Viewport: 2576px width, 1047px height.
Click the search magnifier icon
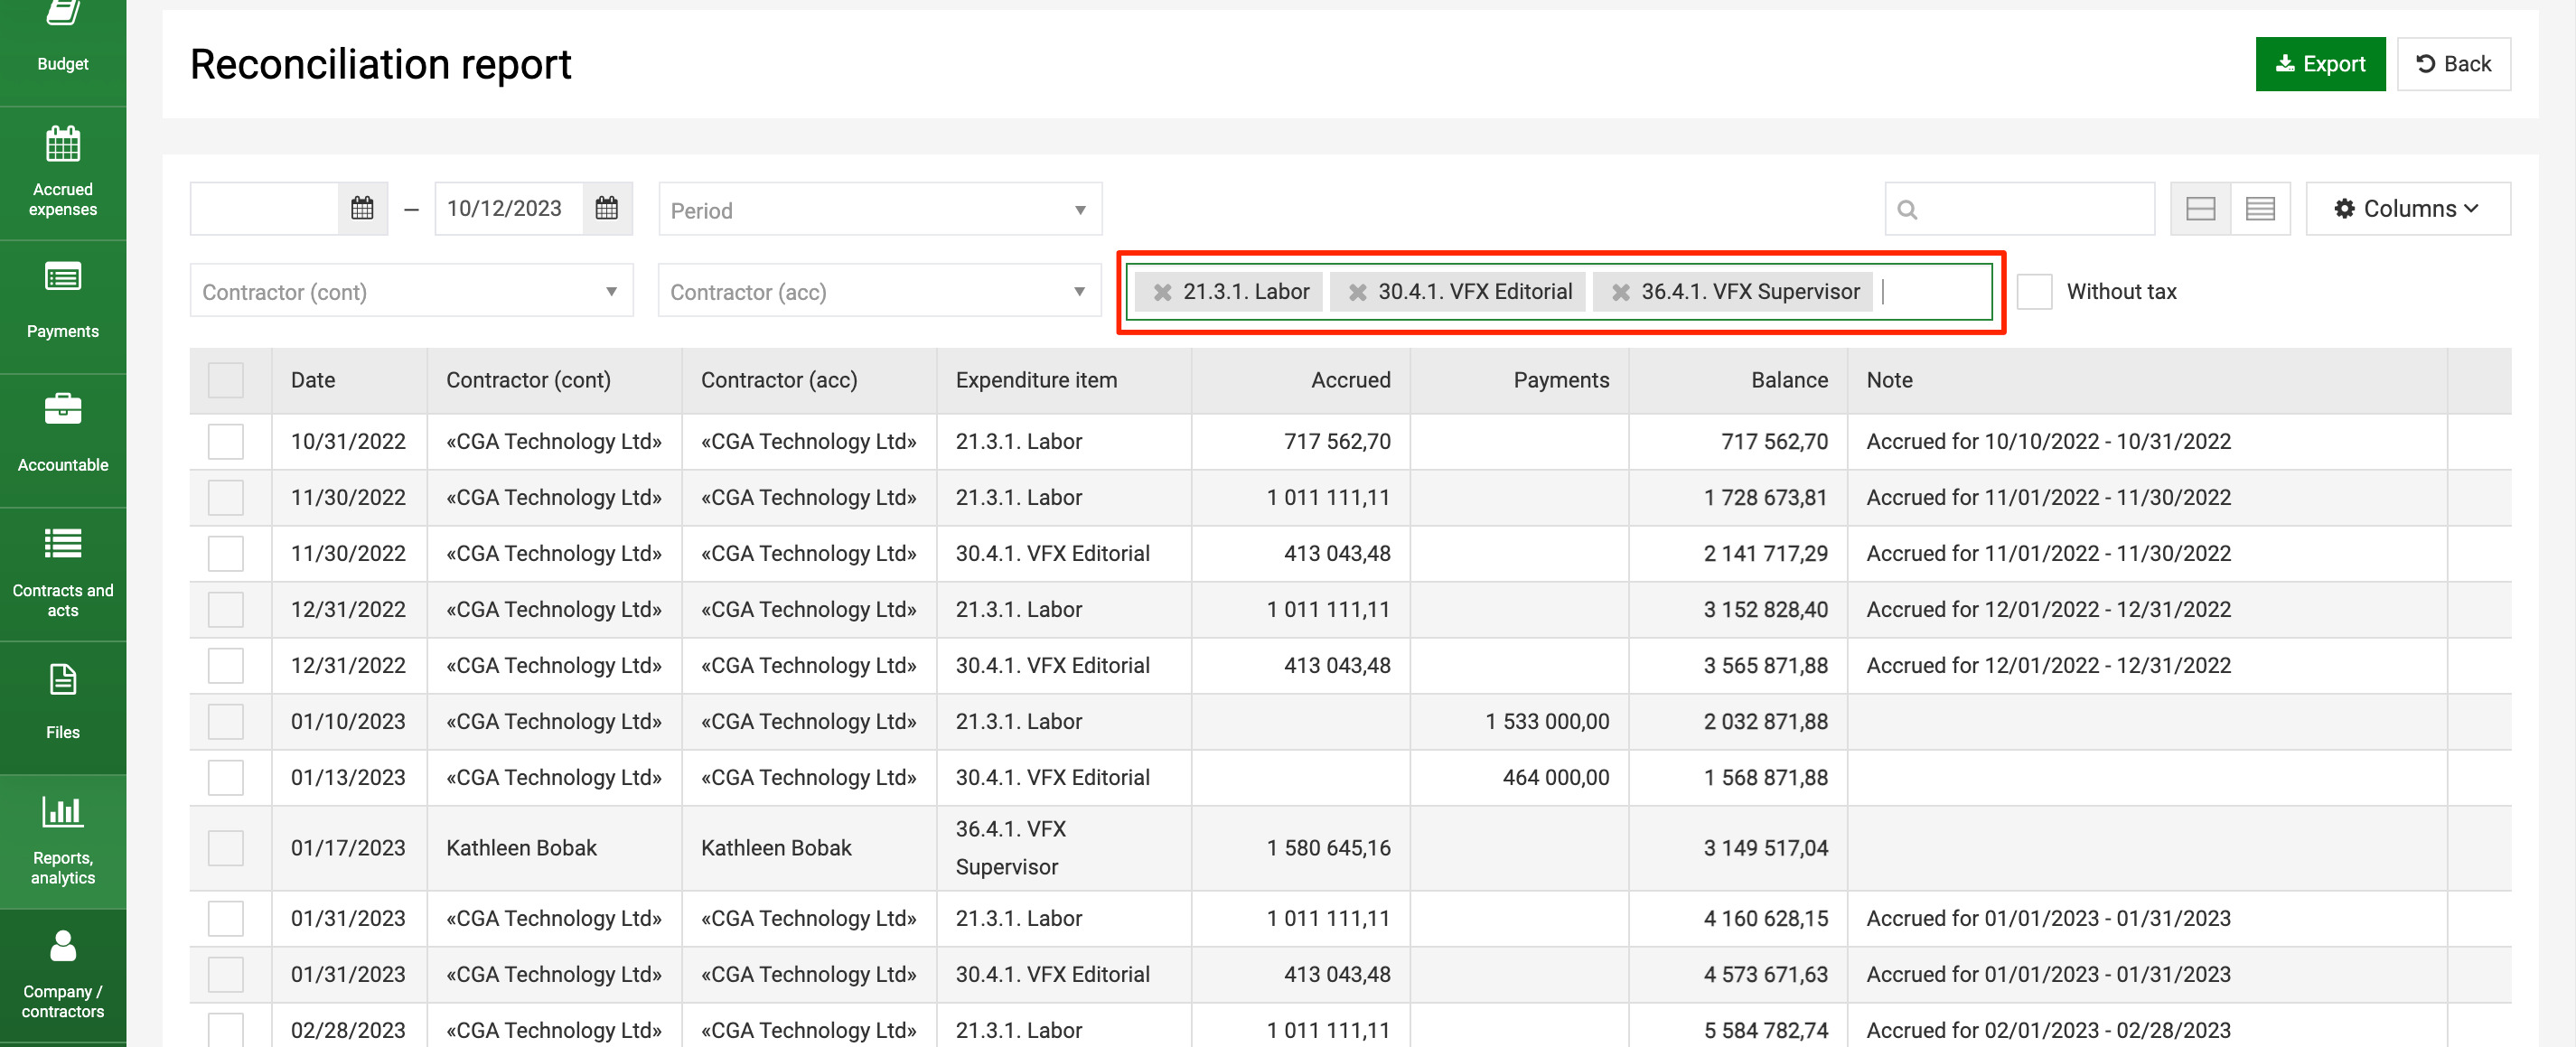click(x=1907, y=209)
